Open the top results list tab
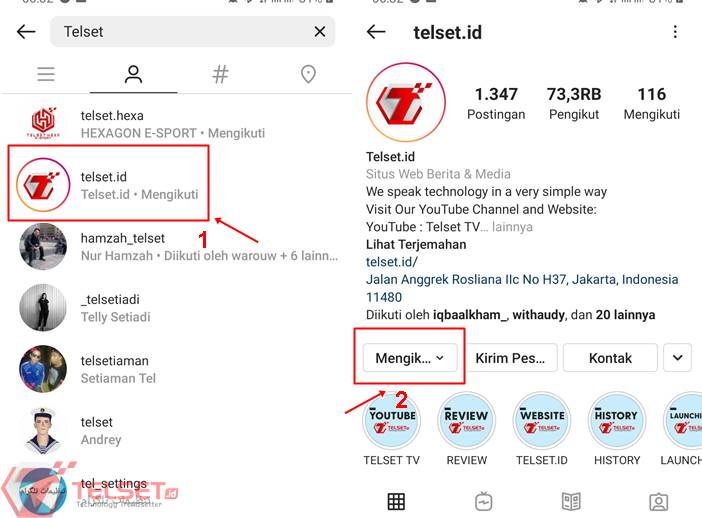The width and height of the screenshot is (702, 518). click(x=46, y=74)
